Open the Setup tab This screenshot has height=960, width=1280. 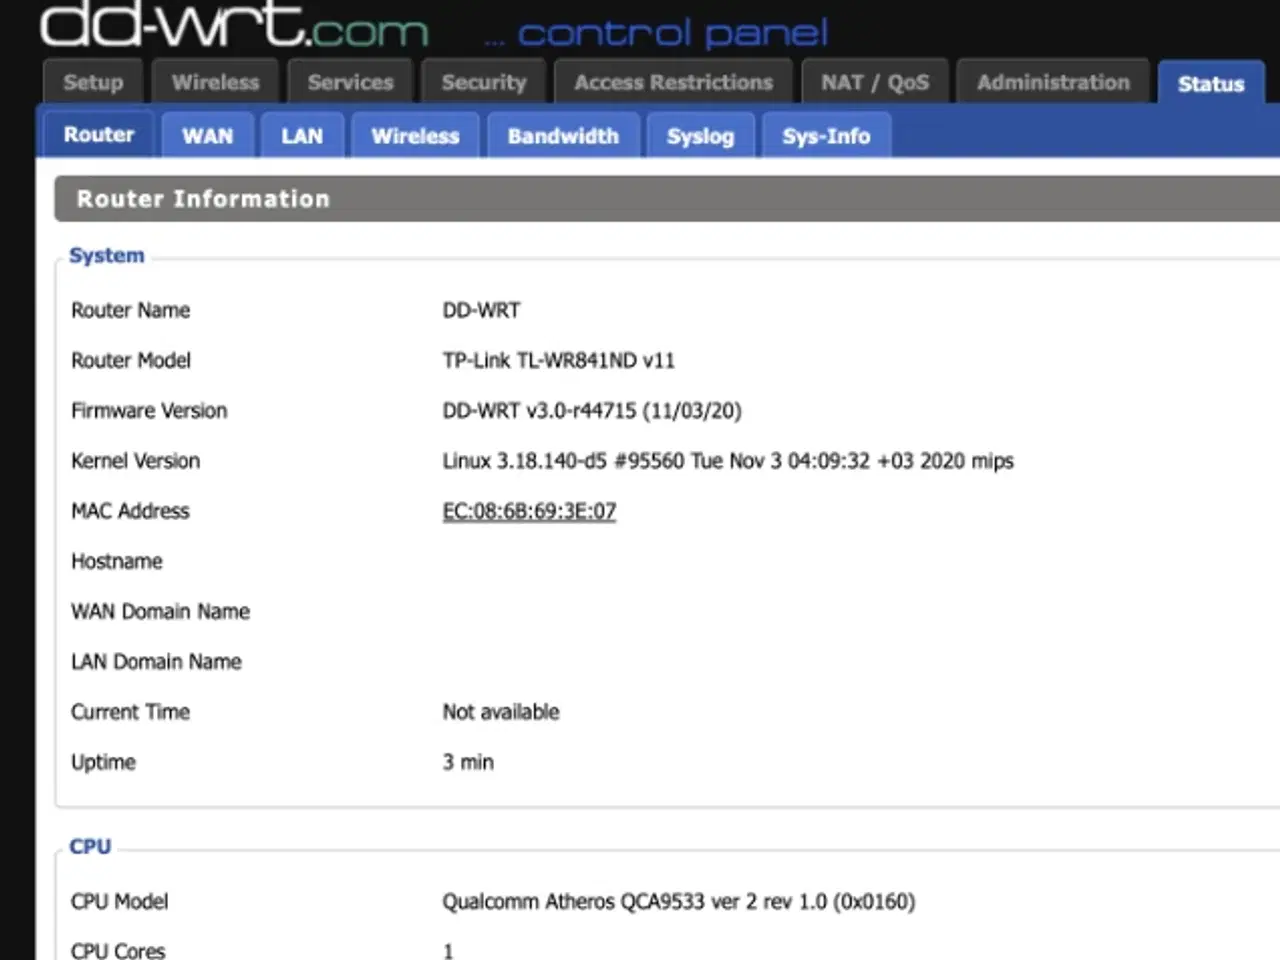click(93, 82)
